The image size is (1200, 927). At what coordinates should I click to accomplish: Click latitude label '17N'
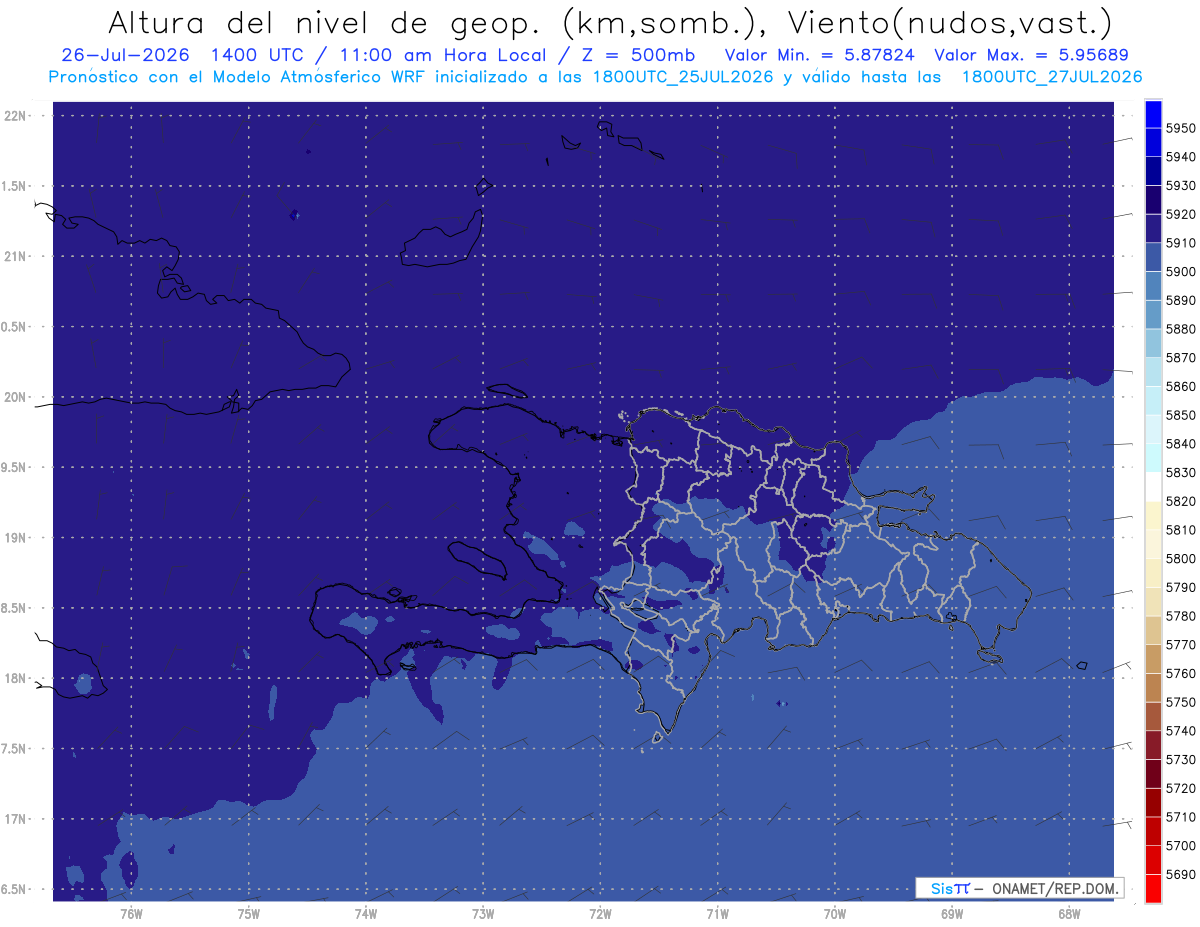click(x=17, y=819)
